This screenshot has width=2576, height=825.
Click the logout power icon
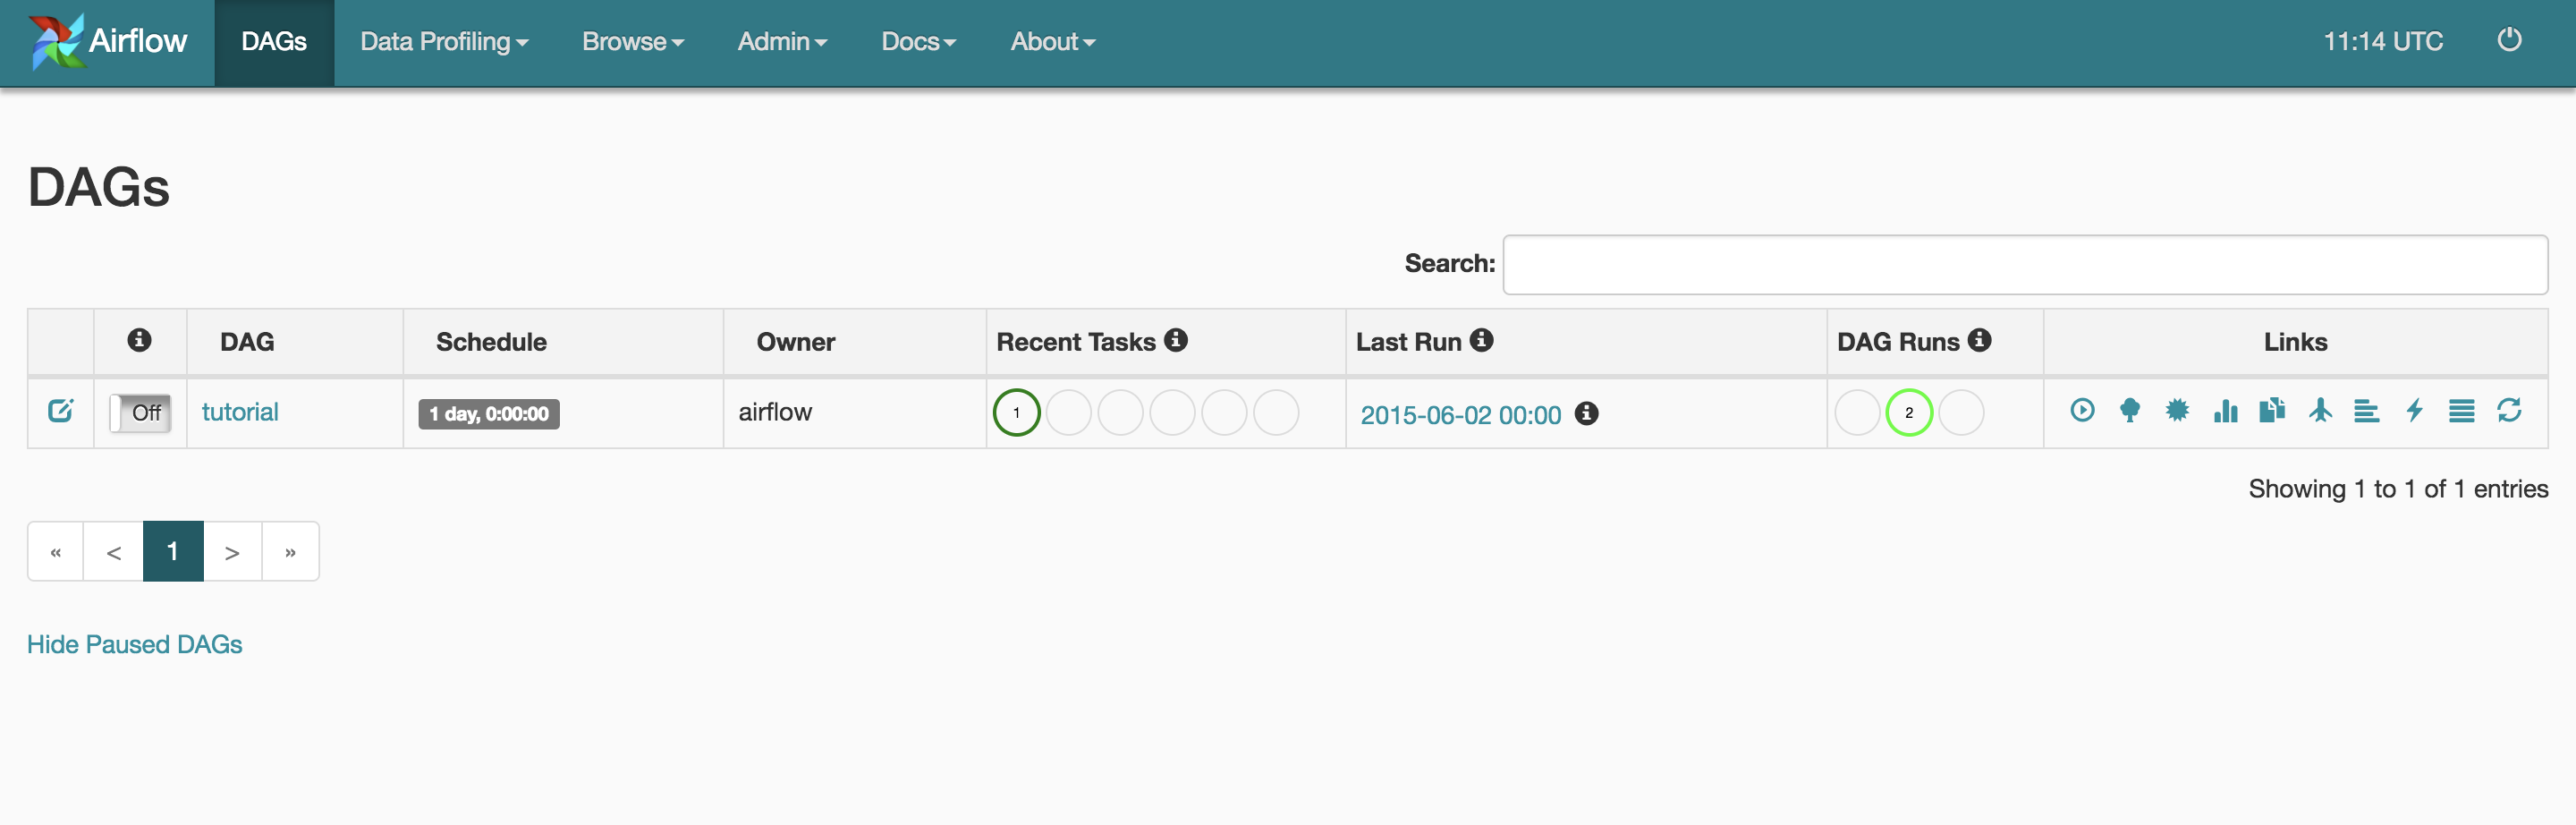point(2509,40)
